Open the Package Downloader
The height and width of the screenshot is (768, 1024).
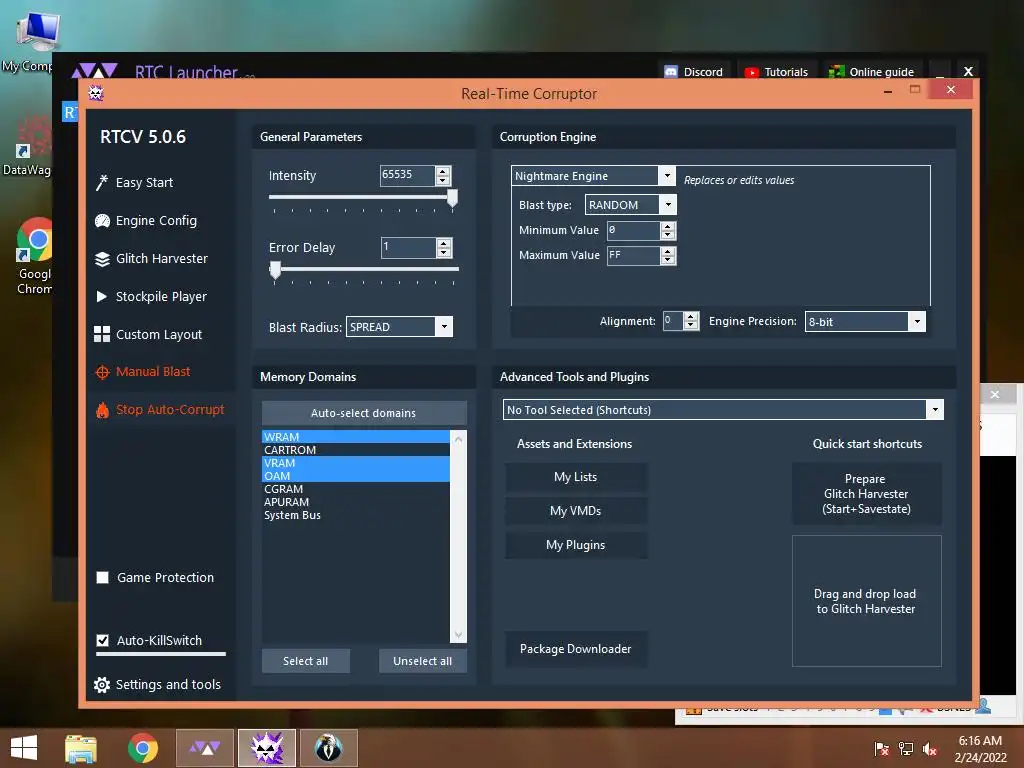coord(575,648)
